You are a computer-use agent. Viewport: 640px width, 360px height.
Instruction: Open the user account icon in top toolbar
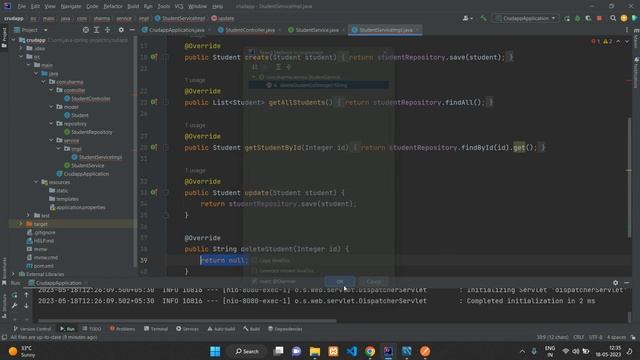(467, 18)
